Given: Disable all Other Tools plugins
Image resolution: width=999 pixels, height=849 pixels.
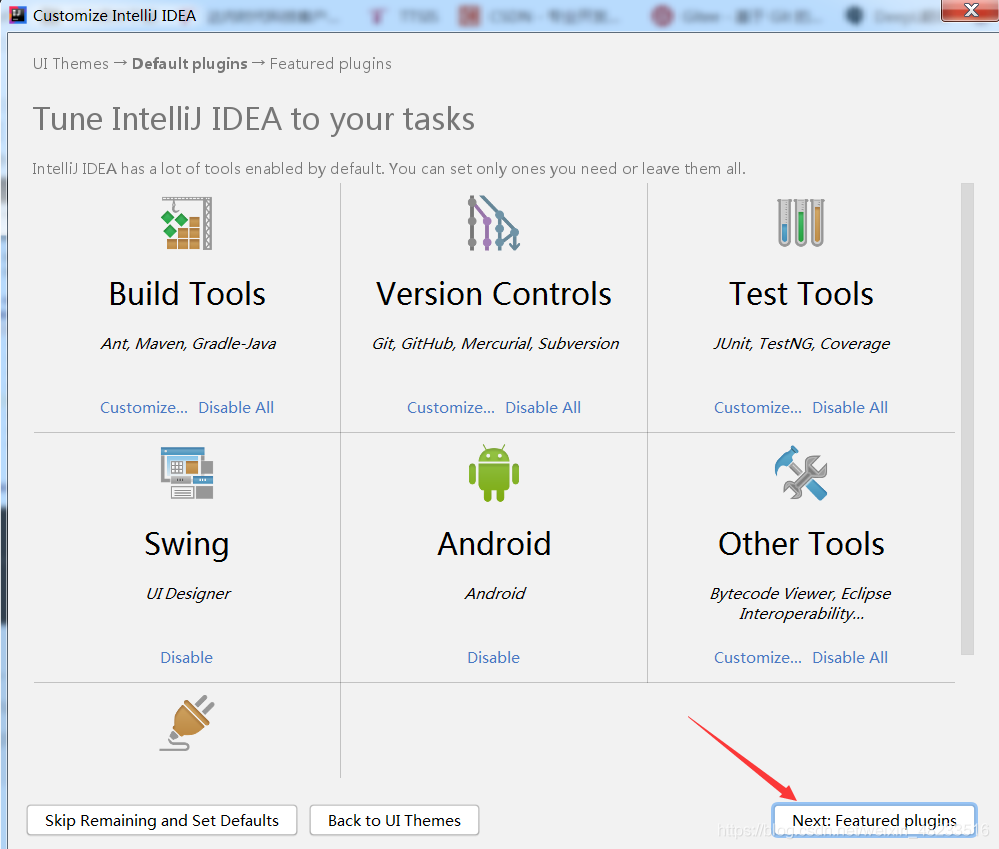Looking at the screenshot, I should [850, 657].
